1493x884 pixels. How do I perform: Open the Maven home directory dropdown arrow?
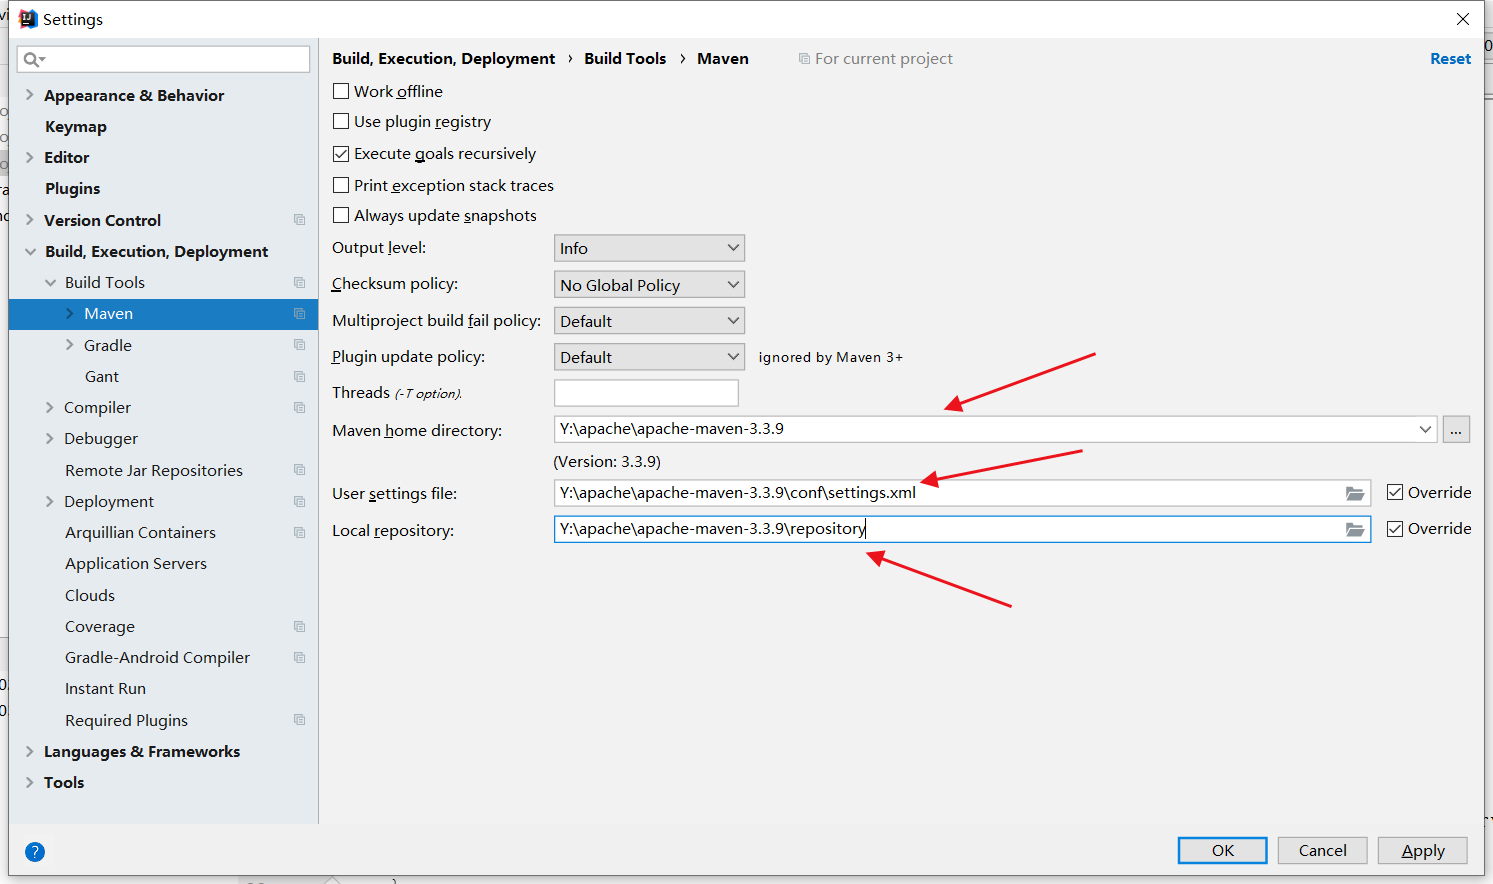coord(1425,429)
